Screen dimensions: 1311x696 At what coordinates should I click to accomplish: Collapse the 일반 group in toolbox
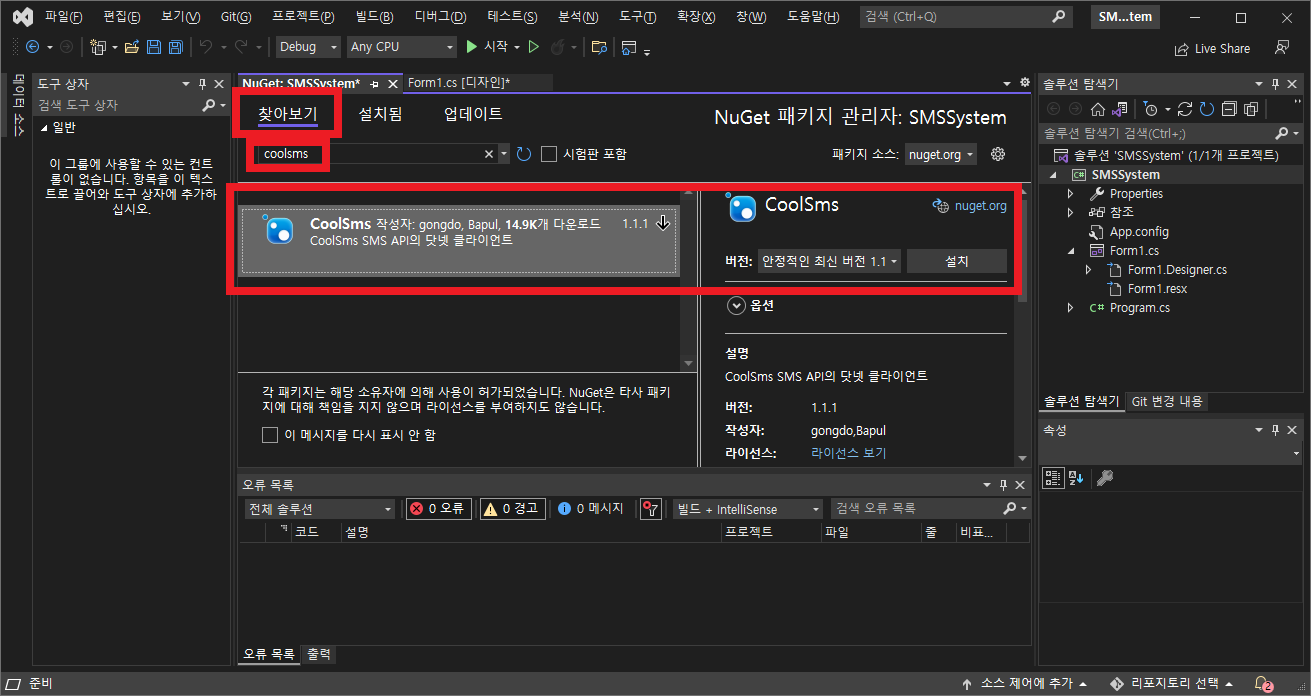pos(44,128)
